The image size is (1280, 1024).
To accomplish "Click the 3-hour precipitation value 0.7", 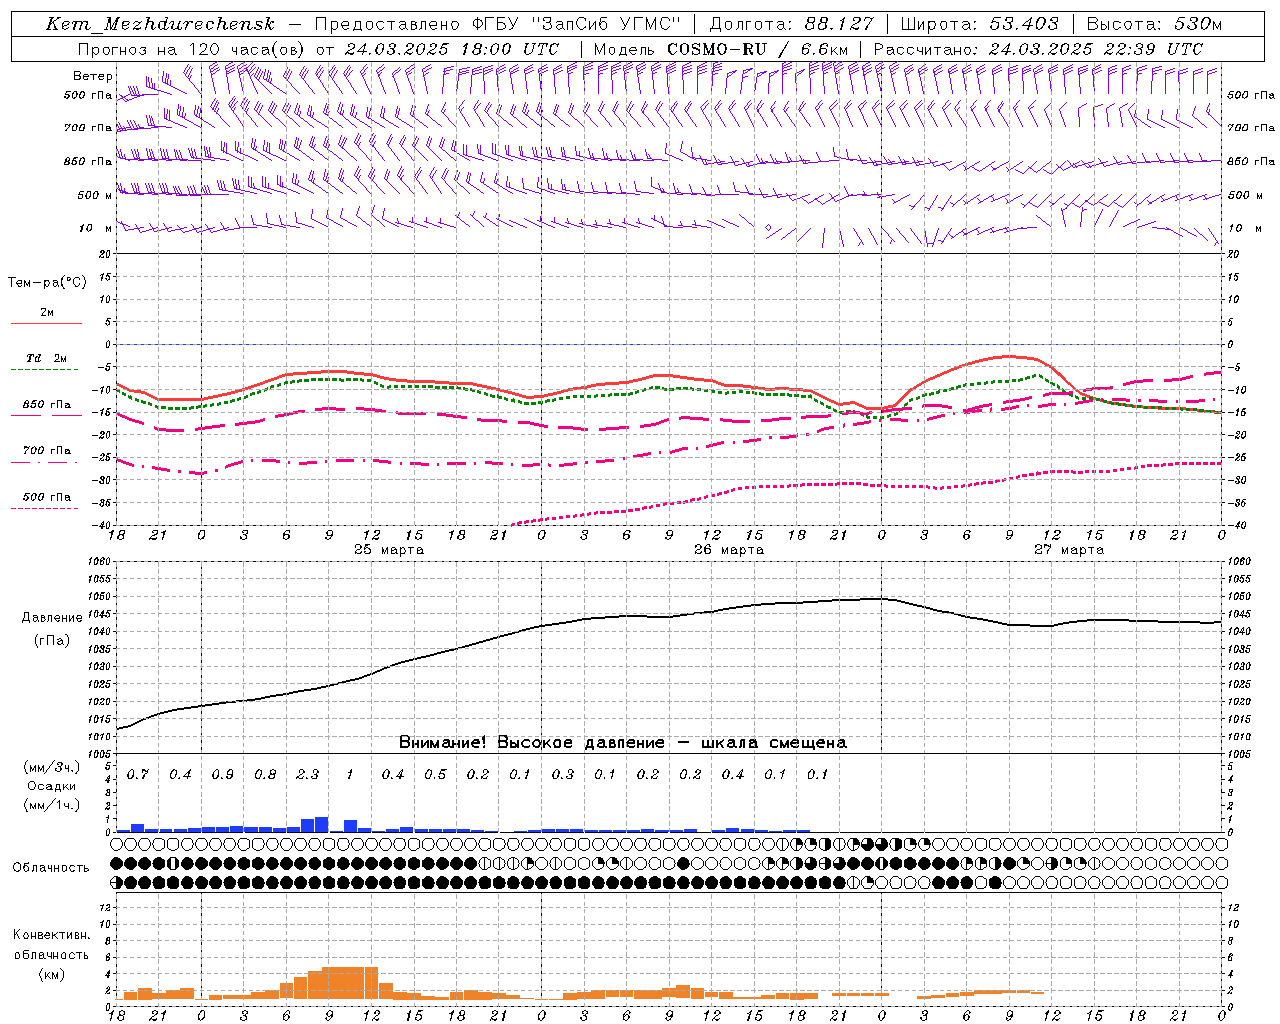I will click(x=138, y=774).
